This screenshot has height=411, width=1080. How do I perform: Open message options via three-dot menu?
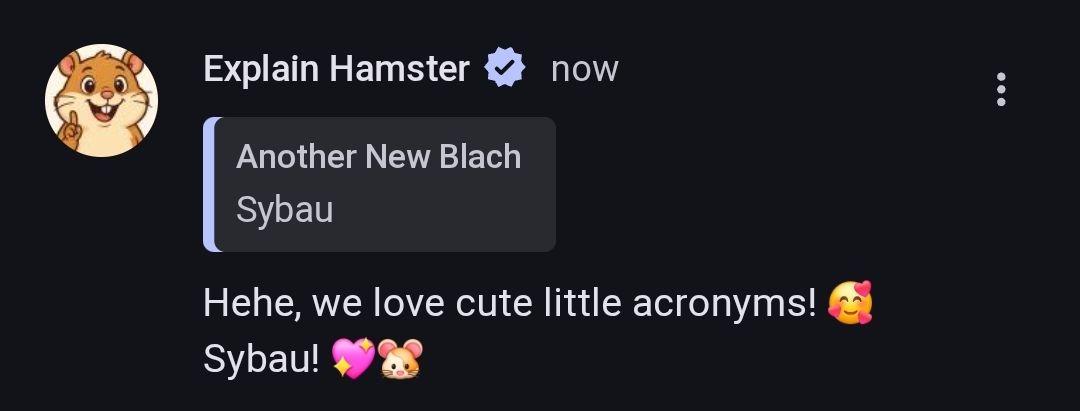click(1001, 89)
